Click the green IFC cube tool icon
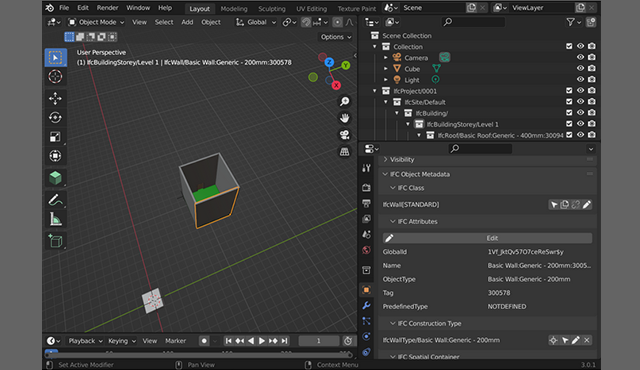 56,178
